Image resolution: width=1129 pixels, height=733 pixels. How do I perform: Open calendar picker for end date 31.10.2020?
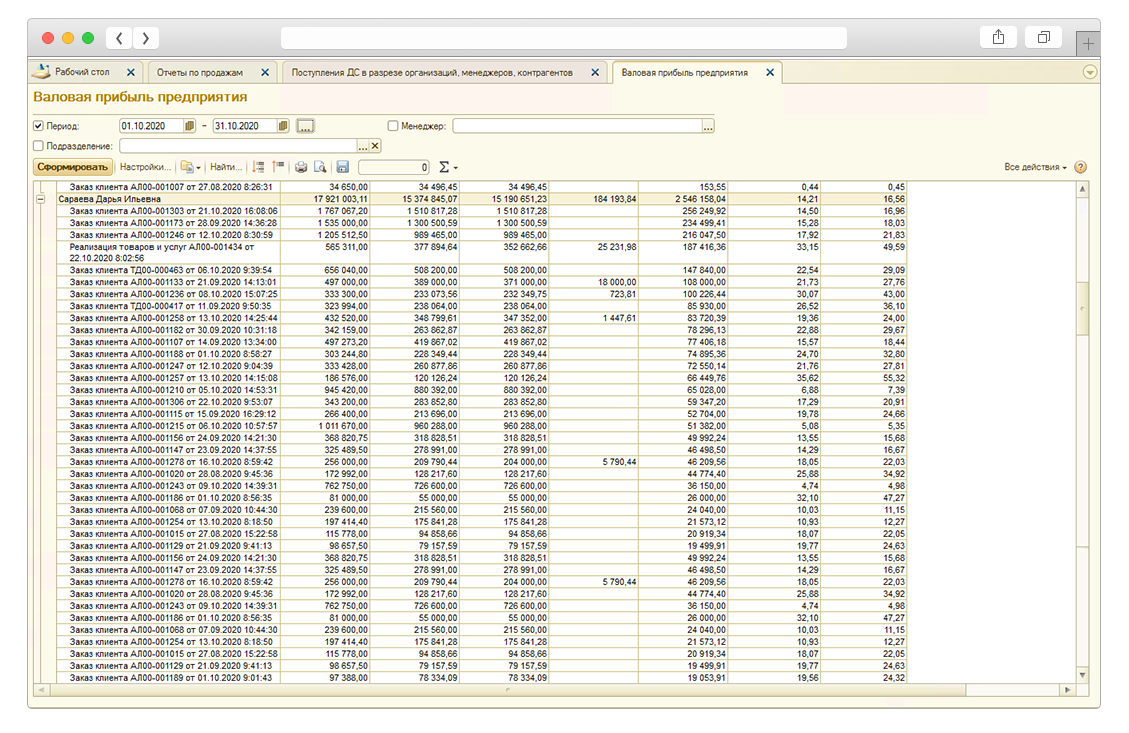point(283,126)
